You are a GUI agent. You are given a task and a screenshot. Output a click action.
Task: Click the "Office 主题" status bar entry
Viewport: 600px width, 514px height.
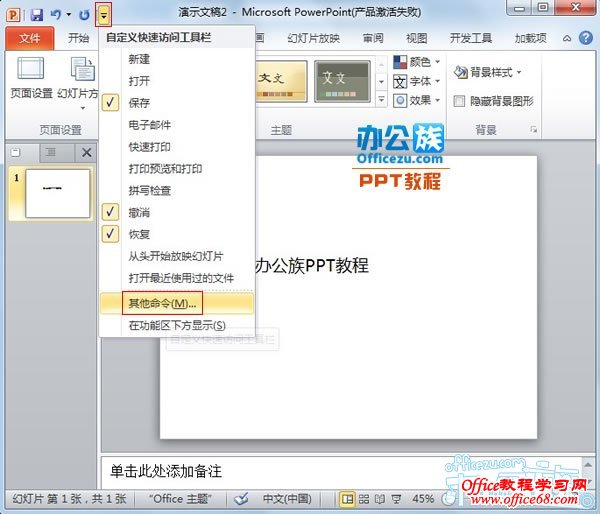point(180,499)
